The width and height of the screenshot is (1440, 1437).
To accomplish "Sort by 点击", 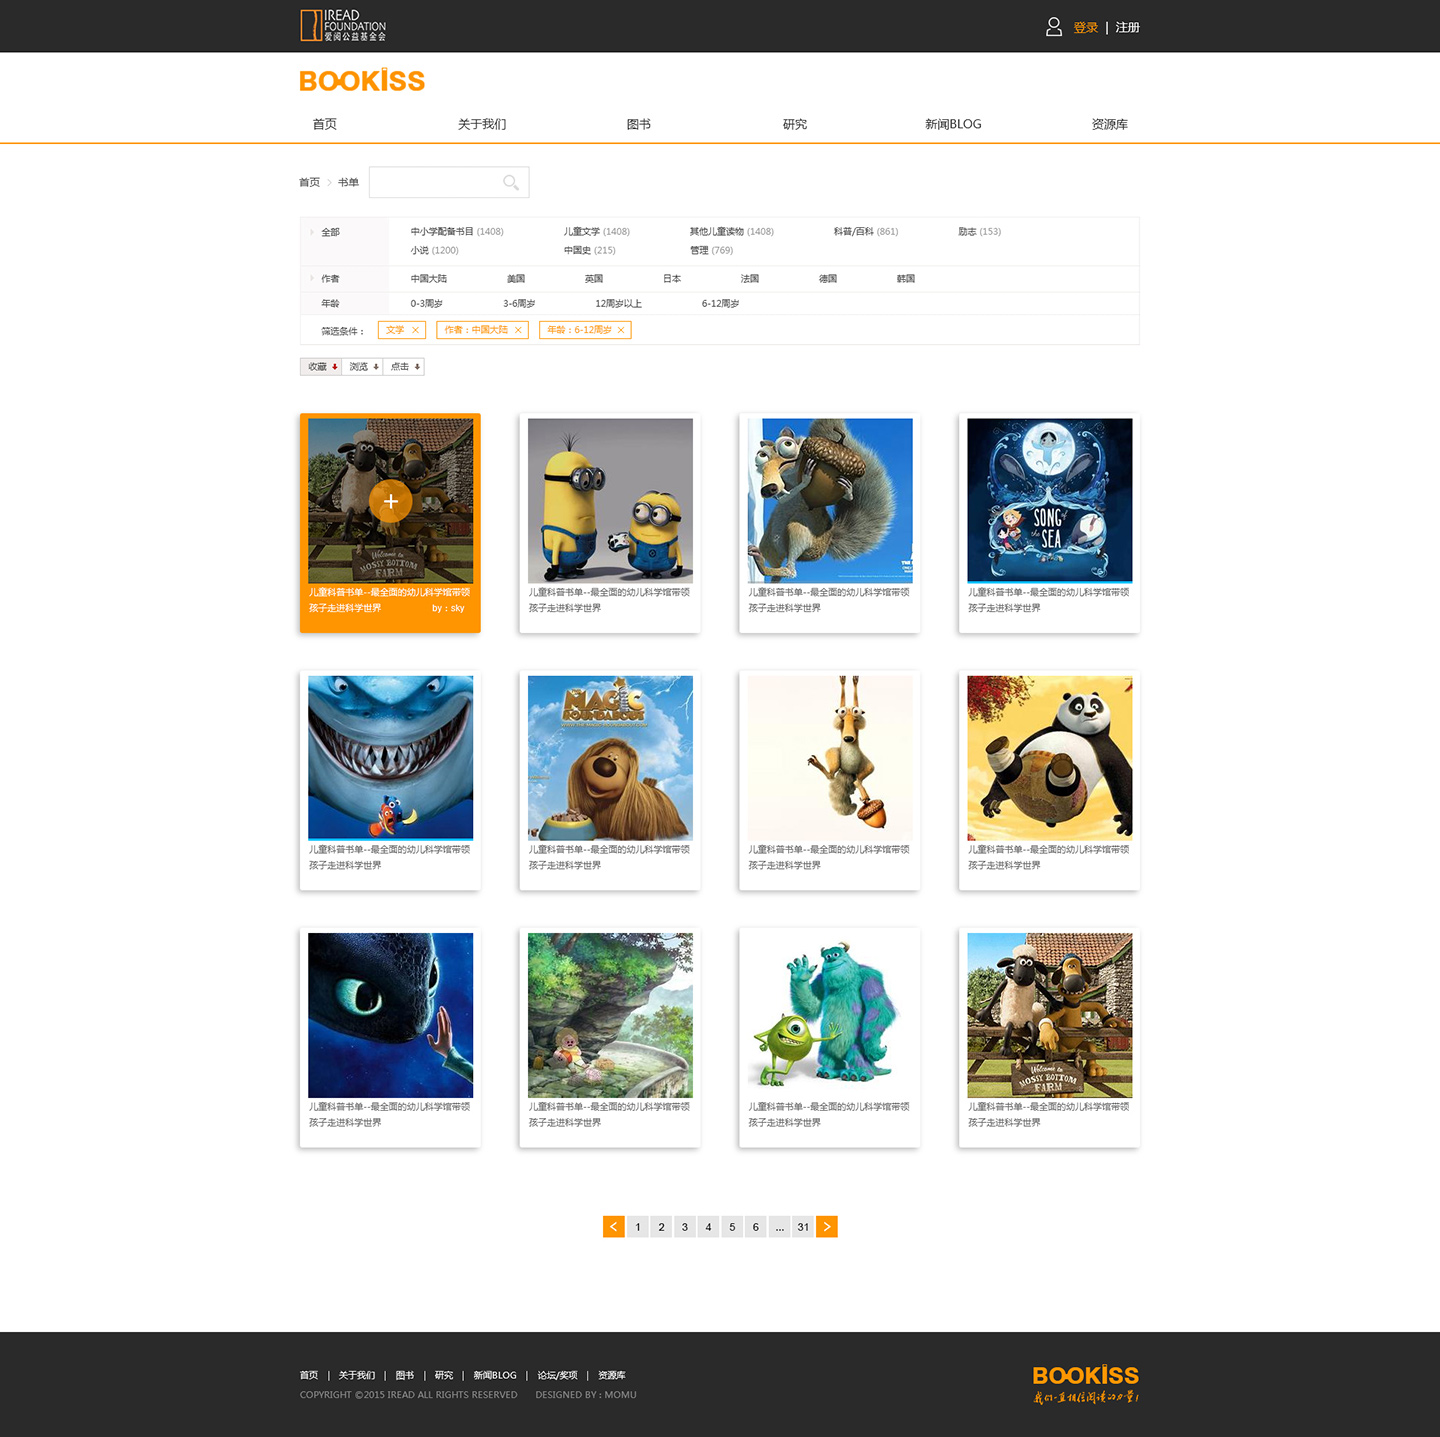I will coord(404,367).
